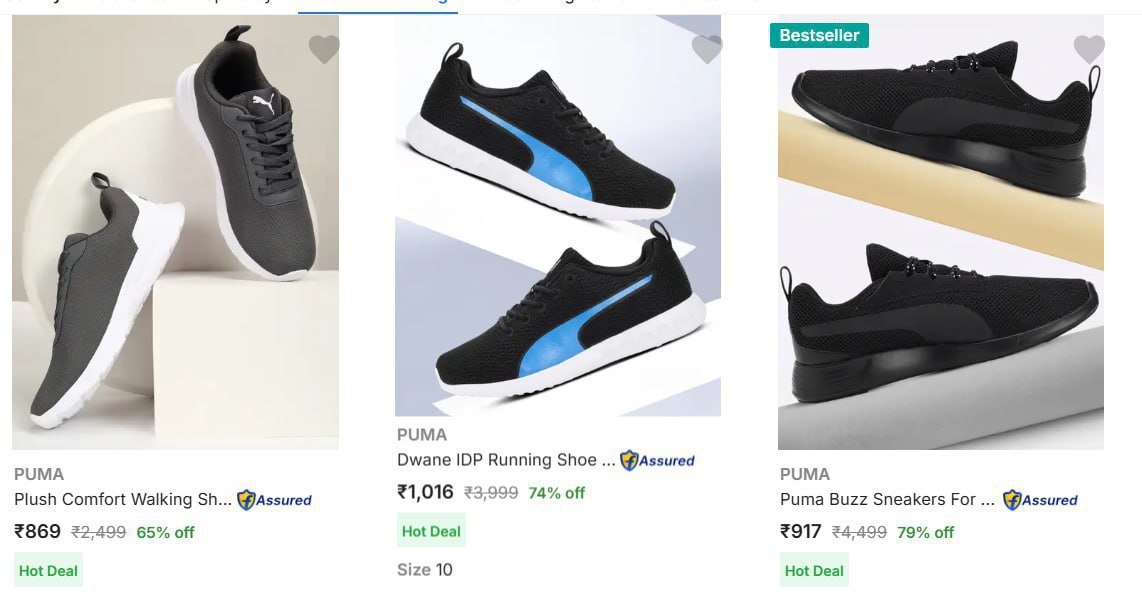Click the Assured badge beside Dwane IDP Running Shoe

coord(660,461)
